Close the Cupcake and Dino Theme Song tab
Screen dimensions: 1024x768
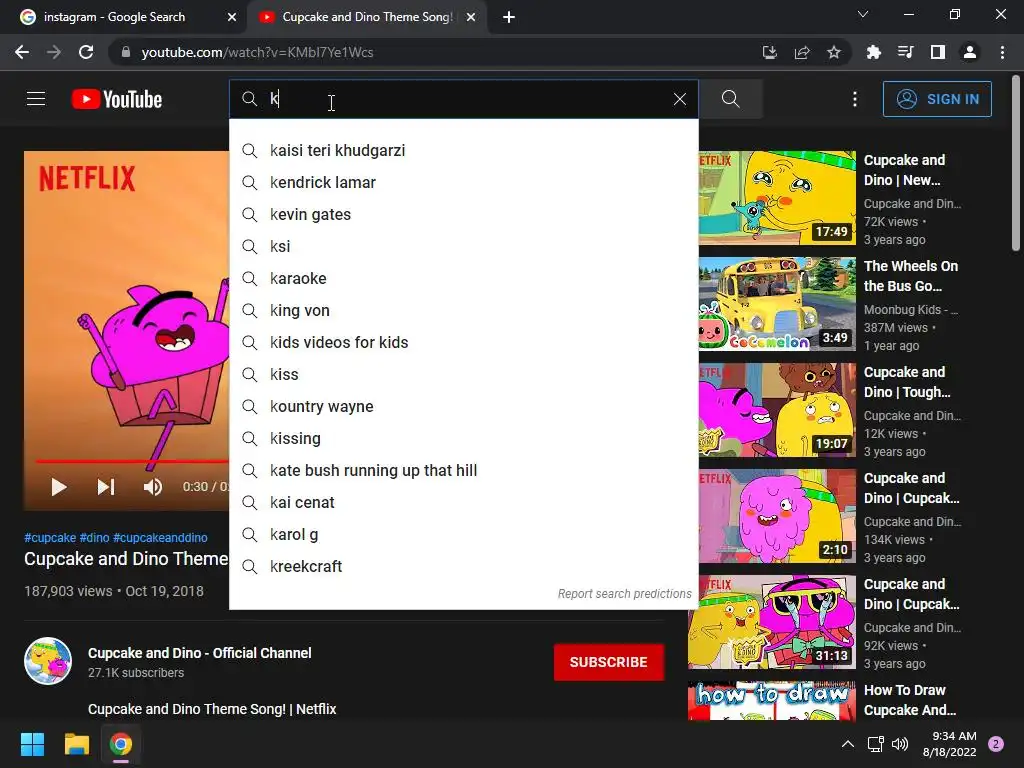471,17
